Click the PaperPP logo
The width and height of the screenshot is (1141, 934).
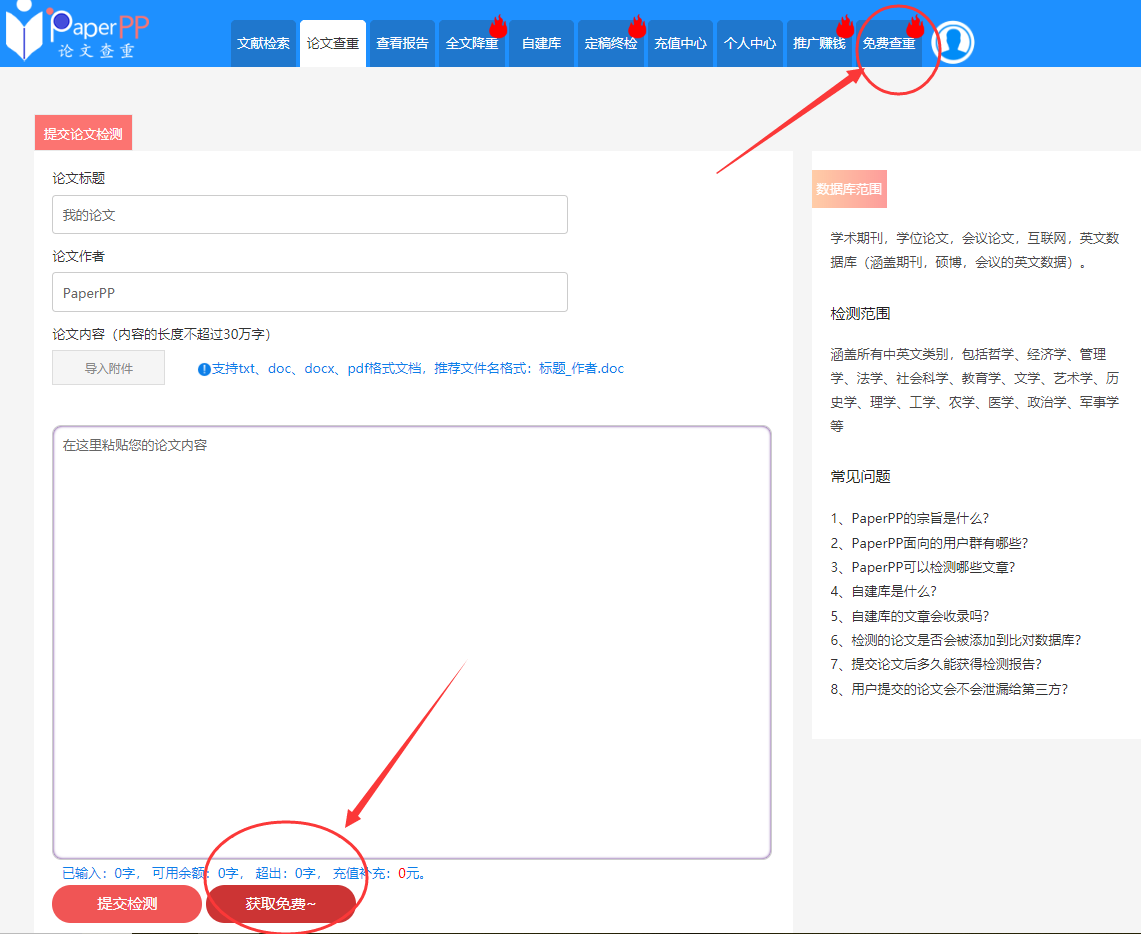[78, 31]
